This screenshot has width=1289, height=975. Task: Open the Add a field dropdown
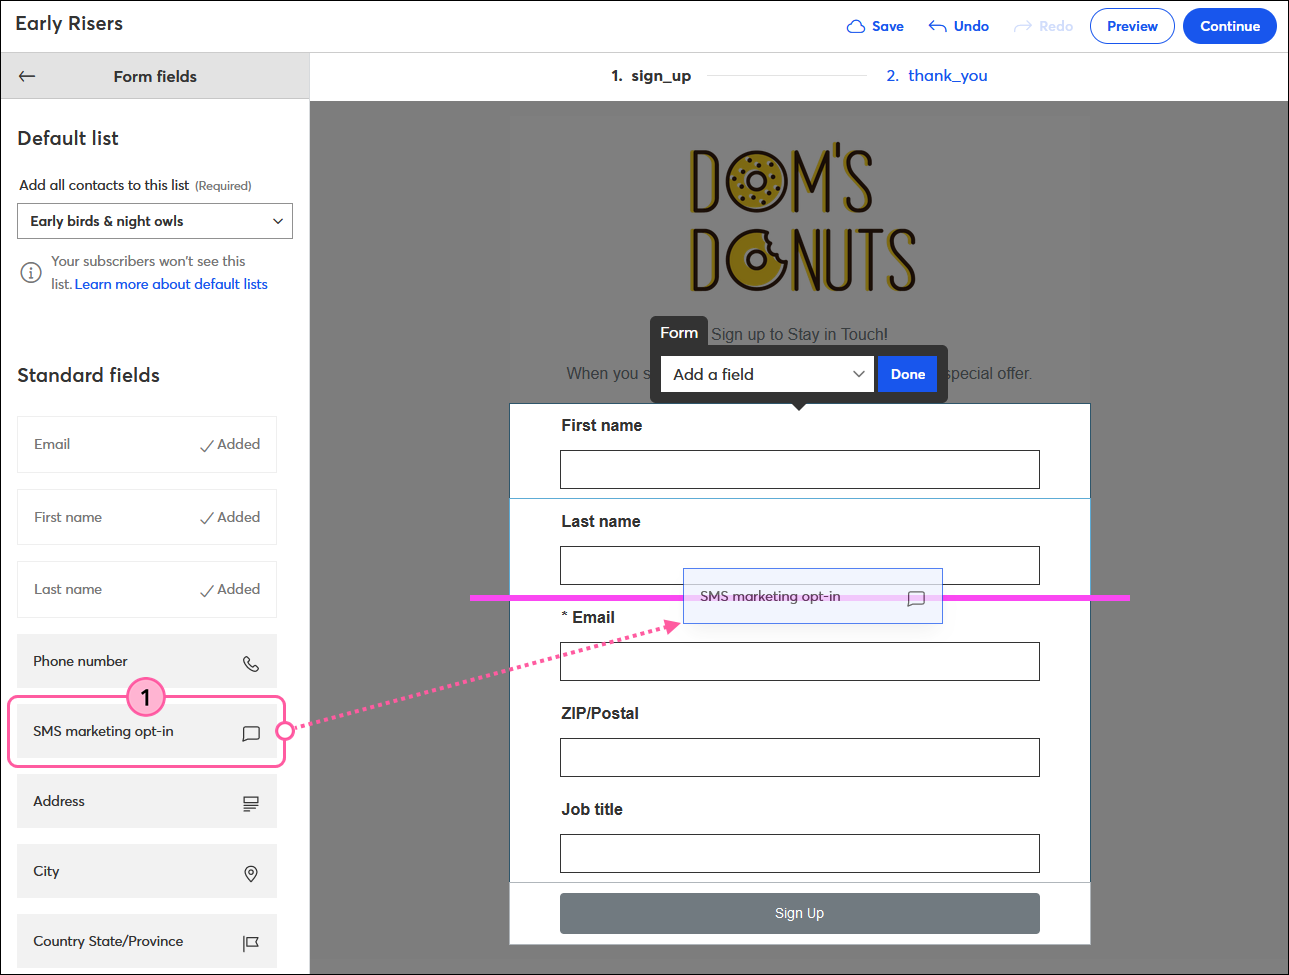coord(766,373)
